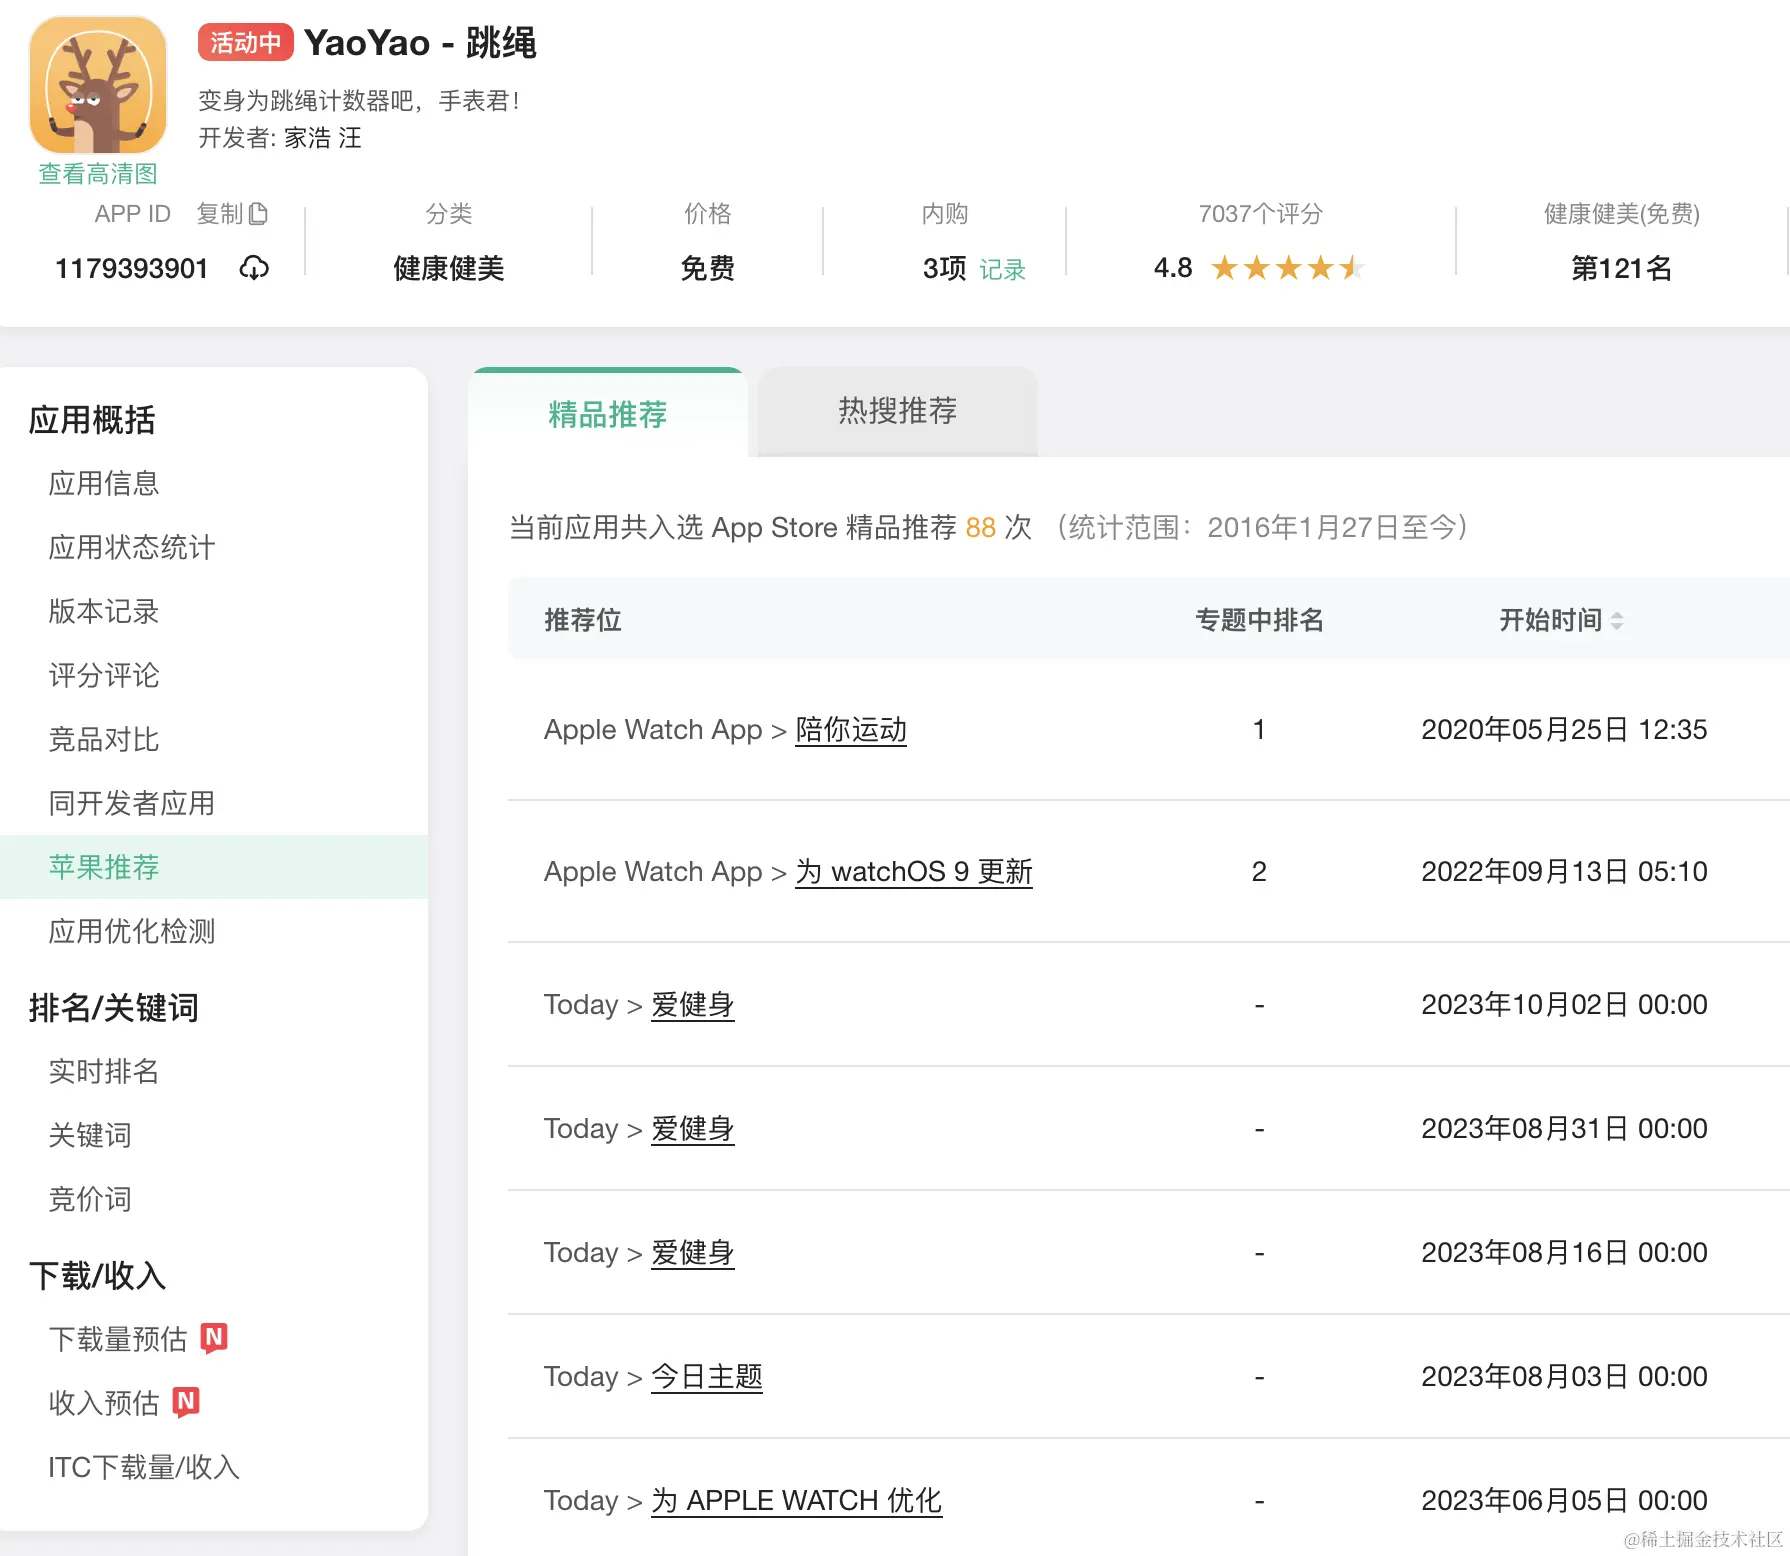Select the 精品推荐 tab
Viewport: 1790px width, 1556px height.
pyautogui.click(x=608, y=413)
